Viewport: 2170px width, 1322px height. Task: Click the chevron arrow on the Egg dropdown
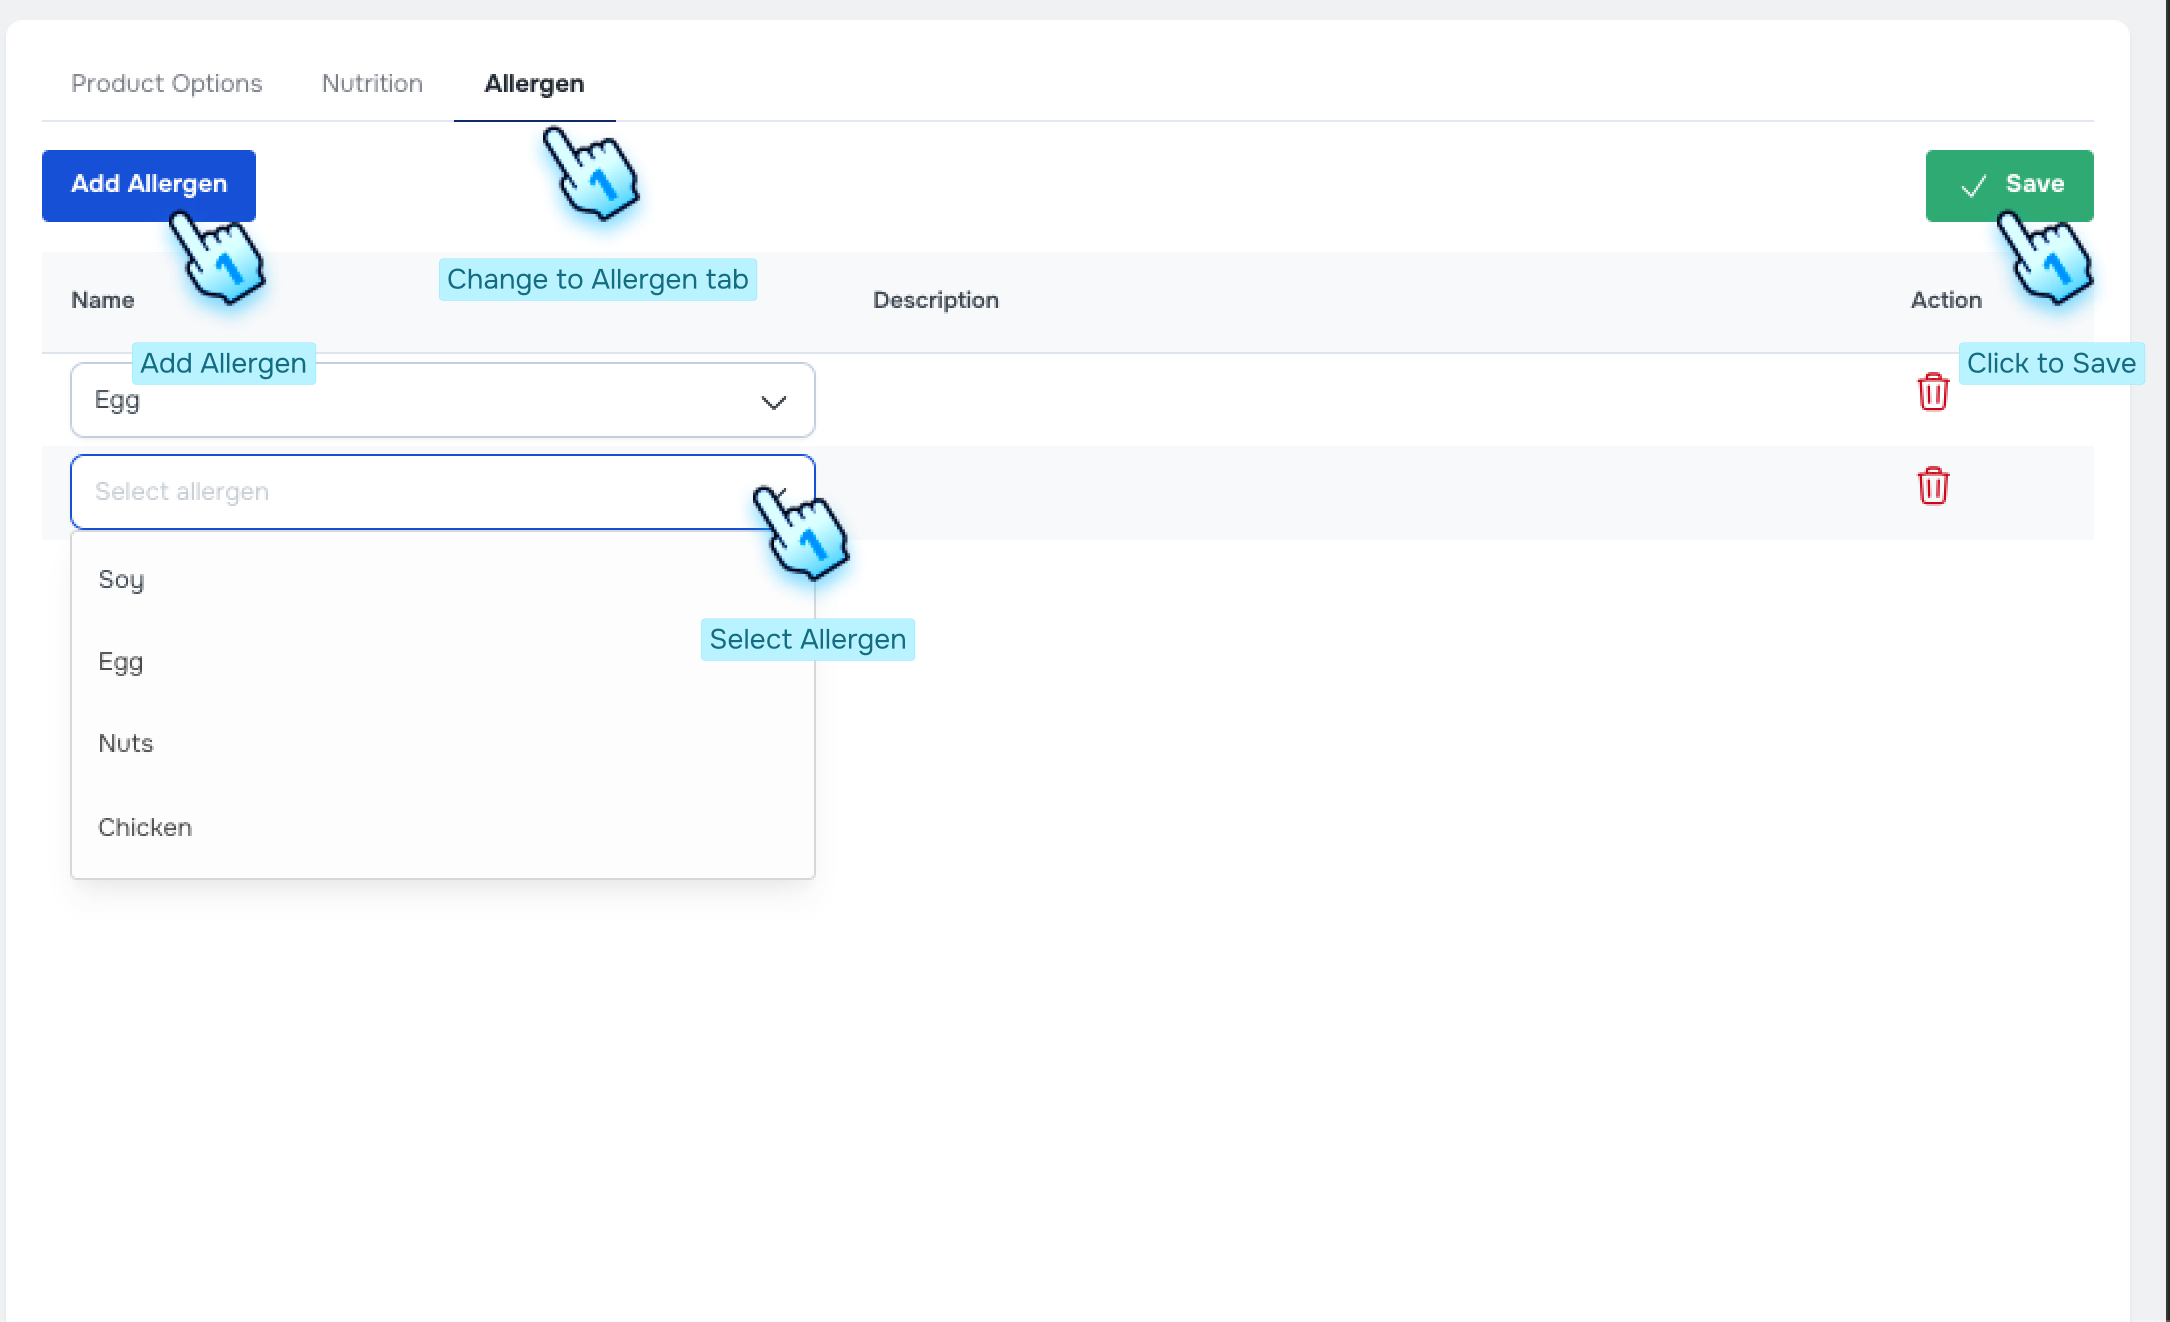(771, 401)
